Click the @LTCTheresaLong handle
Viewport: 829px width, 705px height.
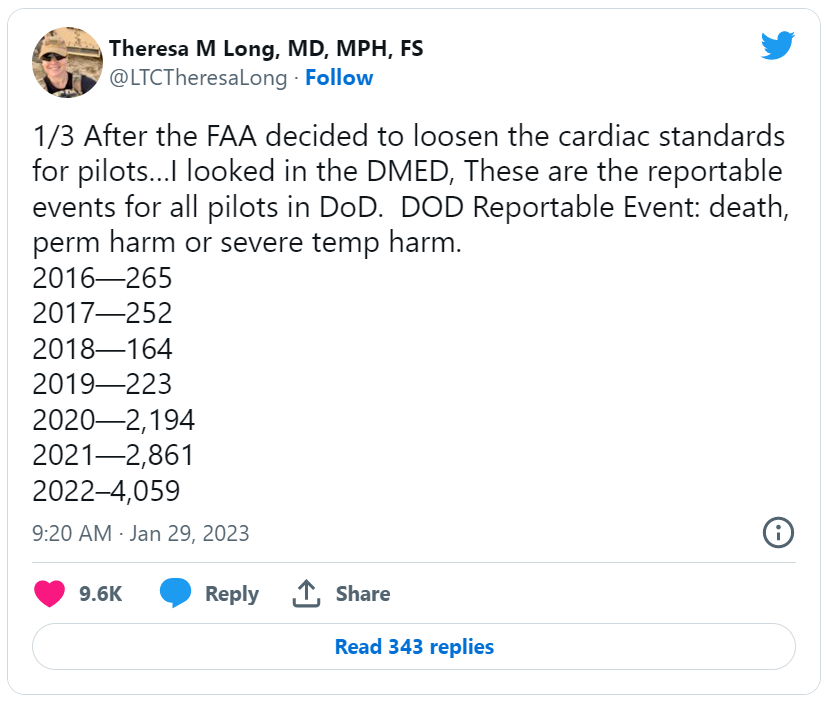click(x=198, y=78)
